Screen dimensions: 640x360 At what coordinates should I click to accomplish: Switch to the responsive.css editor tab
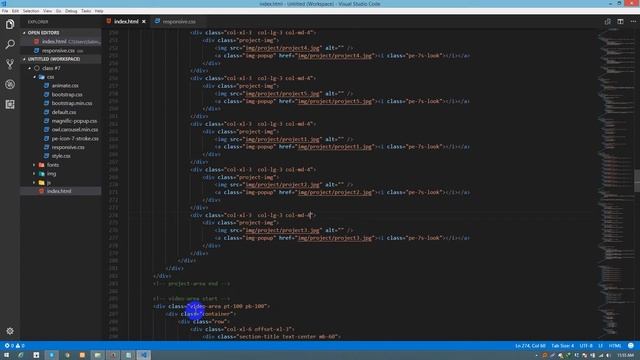pos(179,22)
